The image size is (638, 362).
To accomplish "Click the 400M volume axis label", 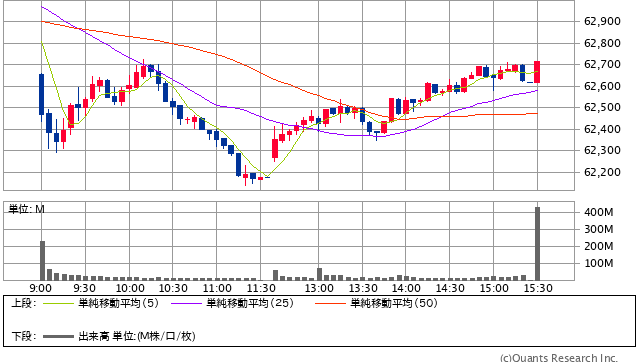I will pos(599,212).
